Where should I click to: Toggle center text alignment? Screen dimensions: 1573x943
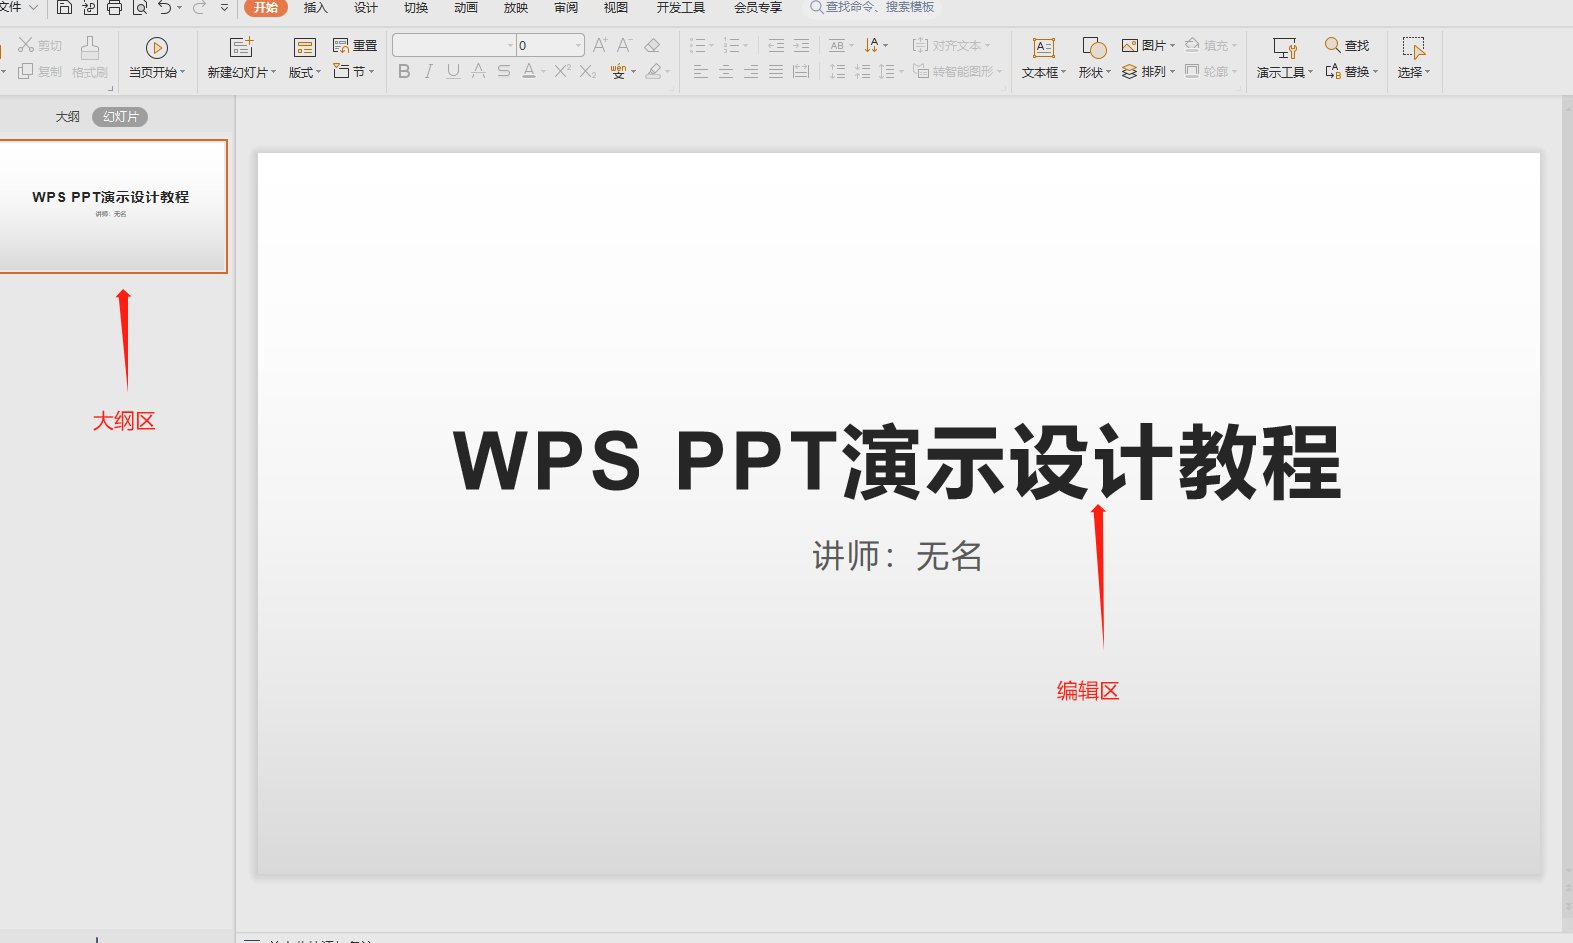tap(726, 71)
